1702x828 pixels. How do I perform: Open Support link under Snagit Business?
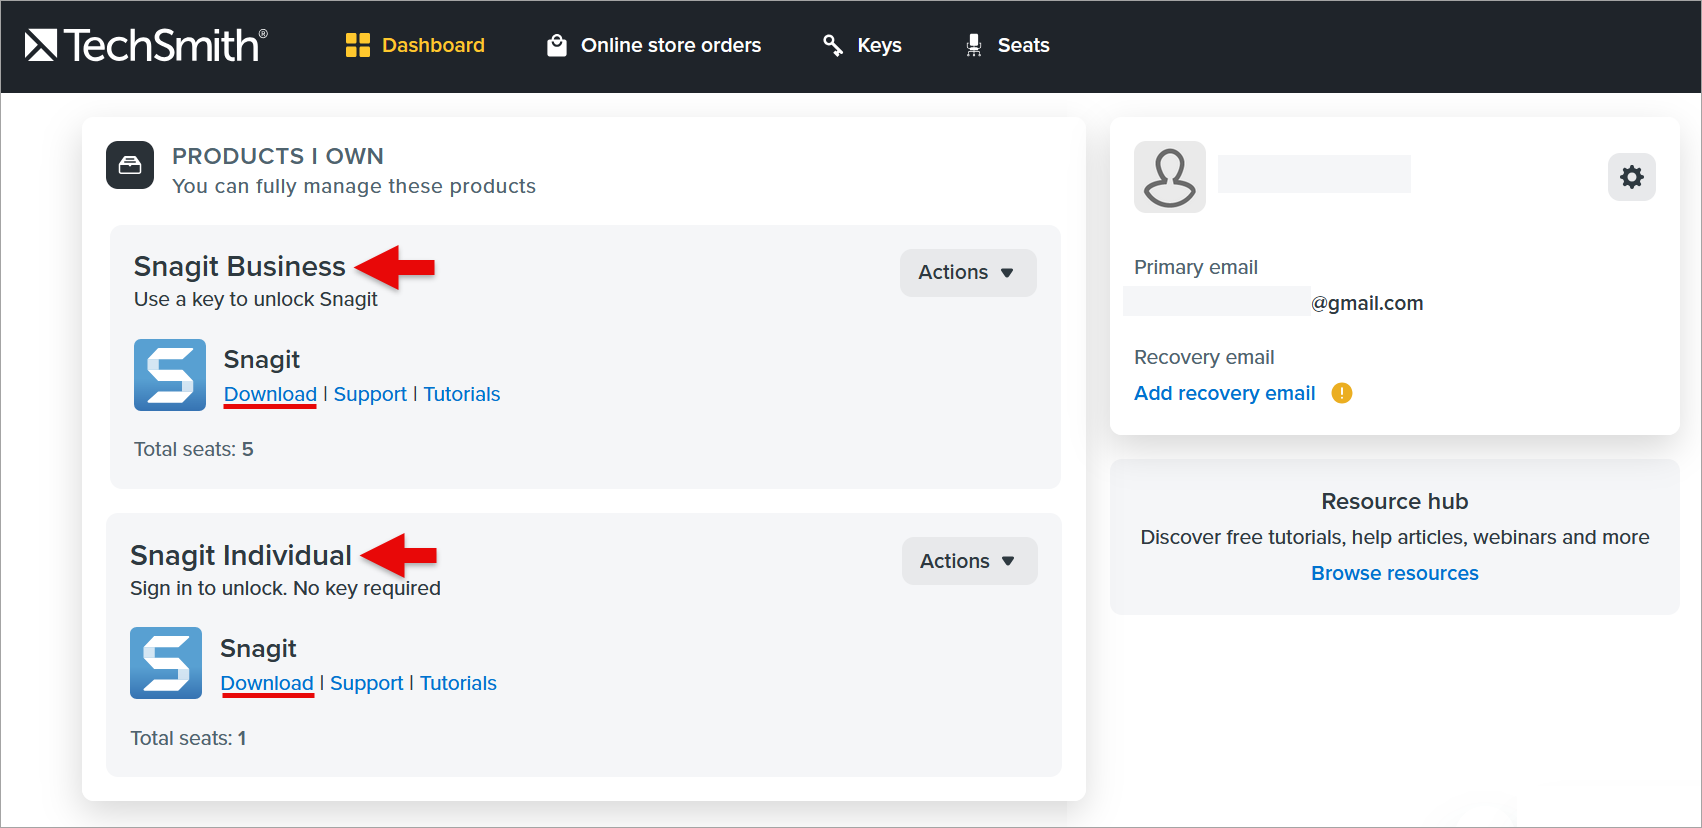pyautogui.click(x=370, y=394)
